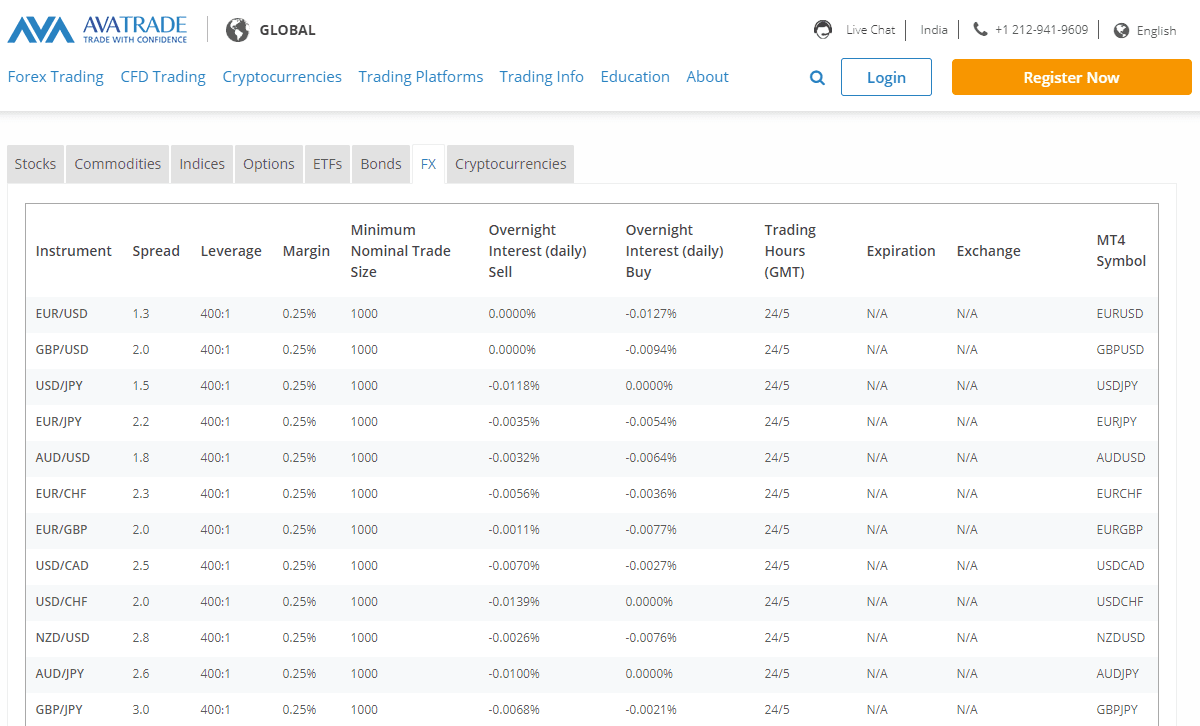Screen dimensions: 1200x726
Task: Choose India country link
Action: 934,30
